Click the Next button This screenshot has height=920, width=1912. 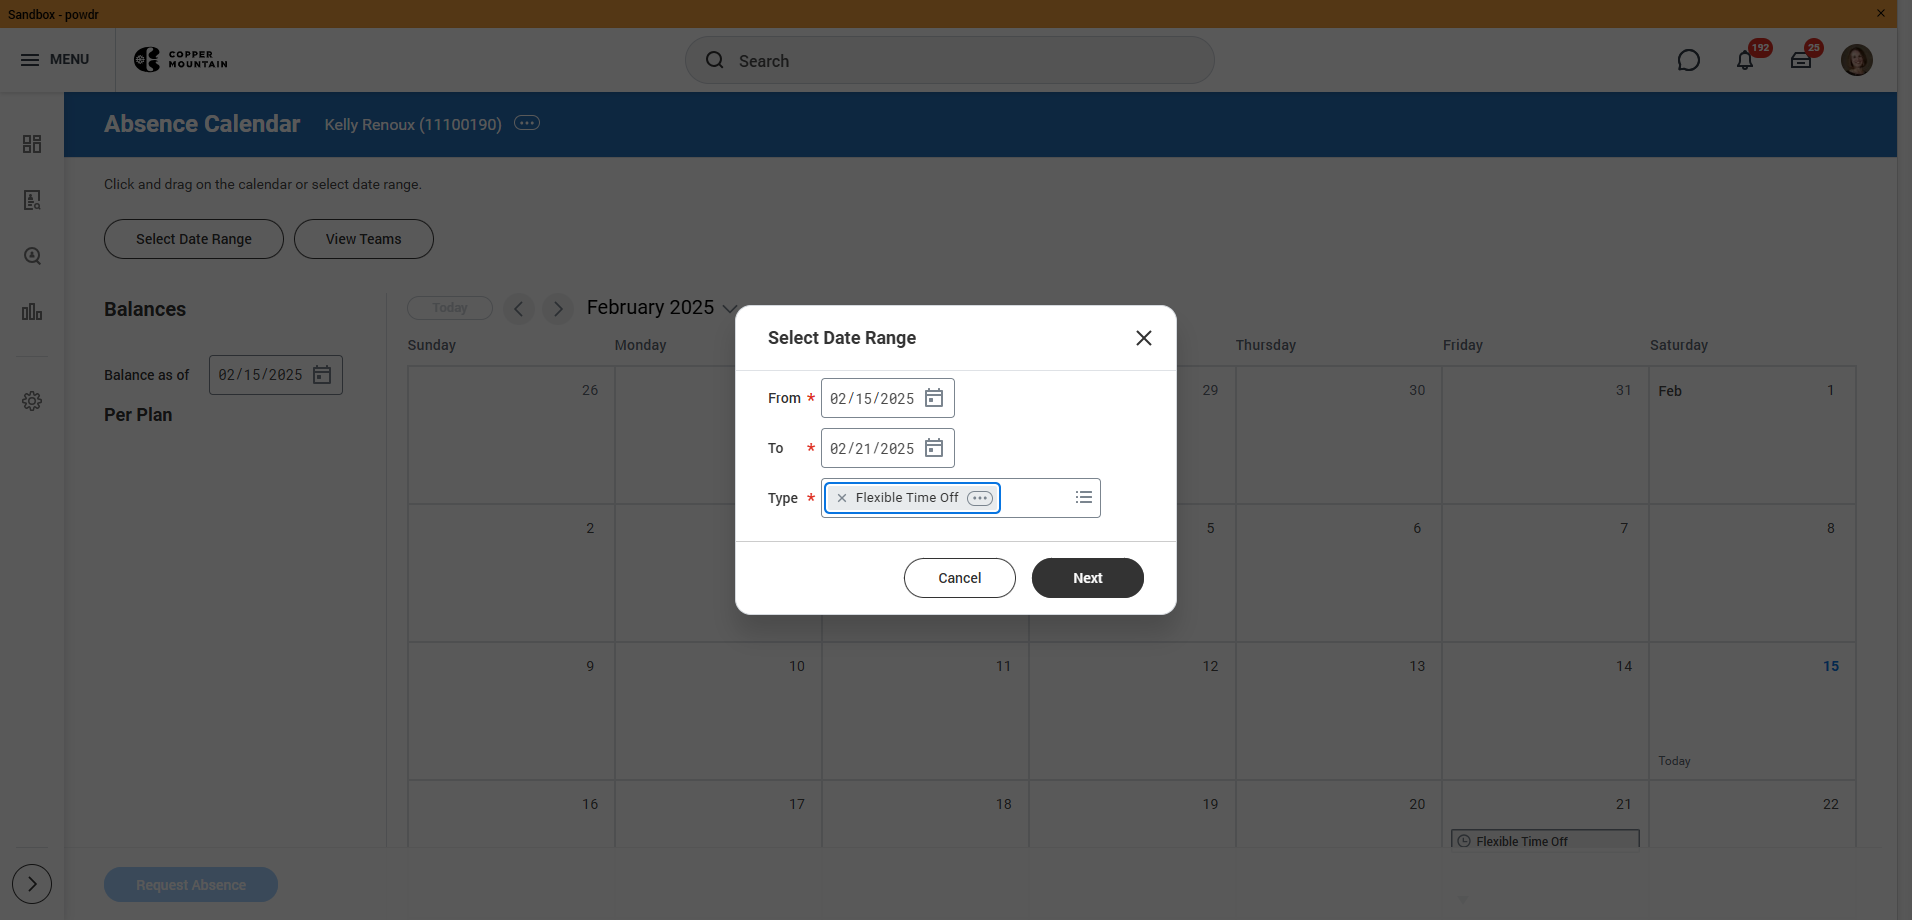[1088, 578]
